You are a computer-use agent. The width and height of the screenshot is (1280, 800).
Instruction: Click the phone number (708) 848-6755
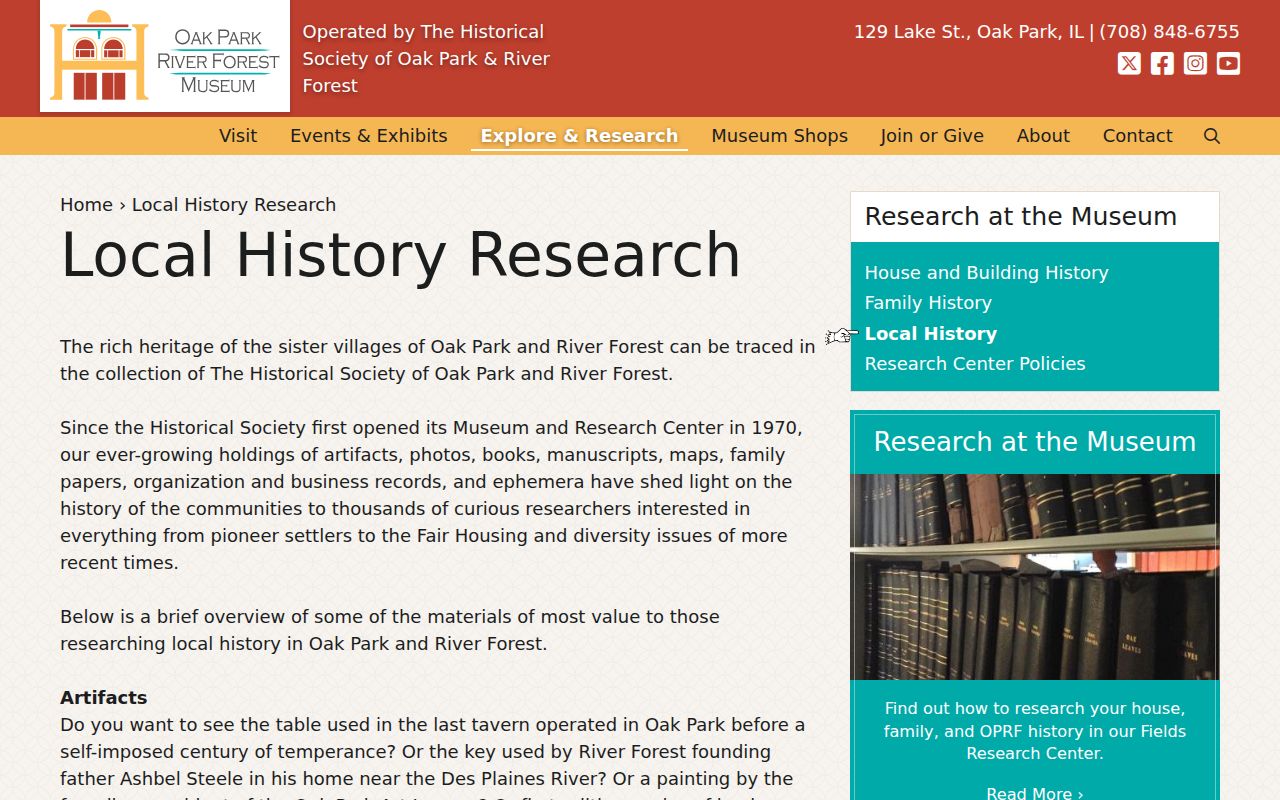pos(1169,32)
